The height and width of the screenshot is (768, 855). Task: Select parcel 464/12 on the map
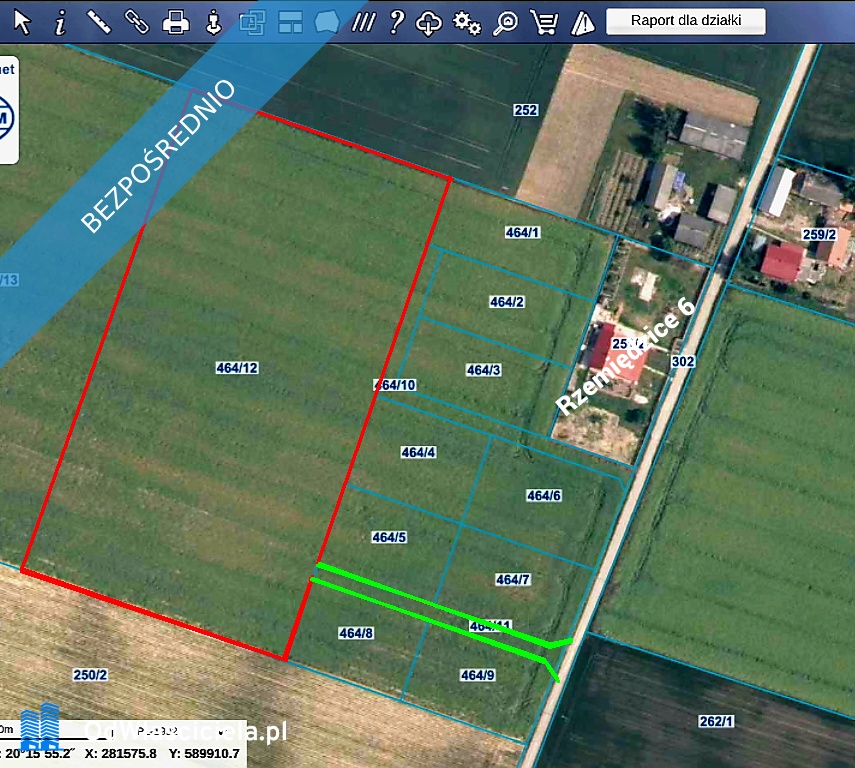[x=237, y=368]
